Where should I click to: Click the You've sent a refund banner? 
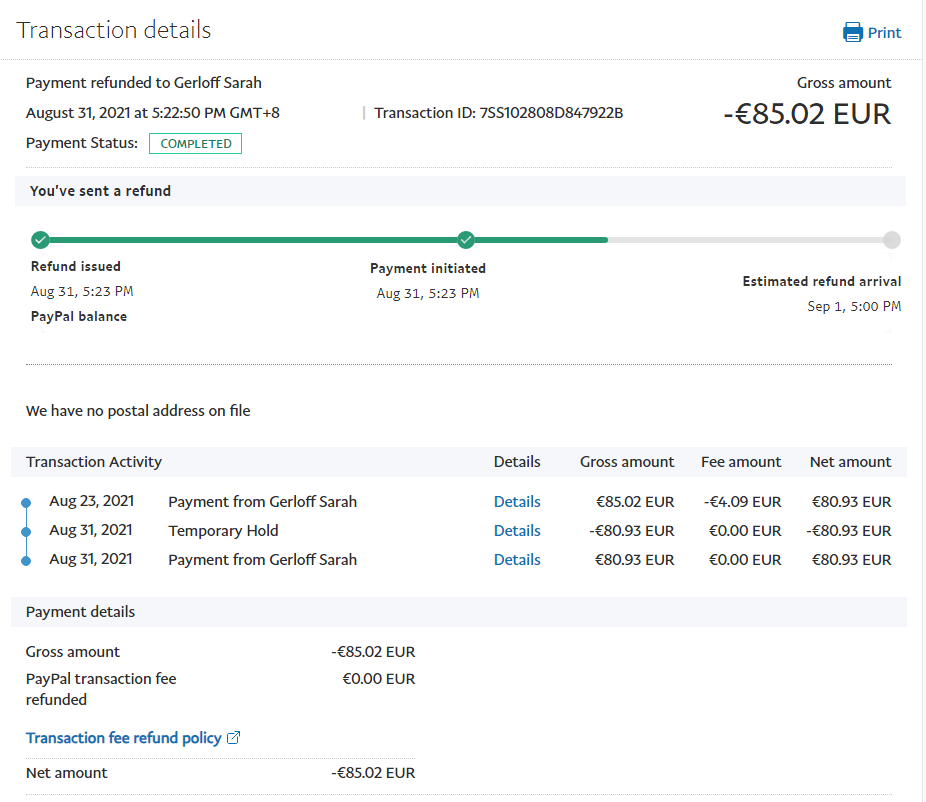click(100, 191)
